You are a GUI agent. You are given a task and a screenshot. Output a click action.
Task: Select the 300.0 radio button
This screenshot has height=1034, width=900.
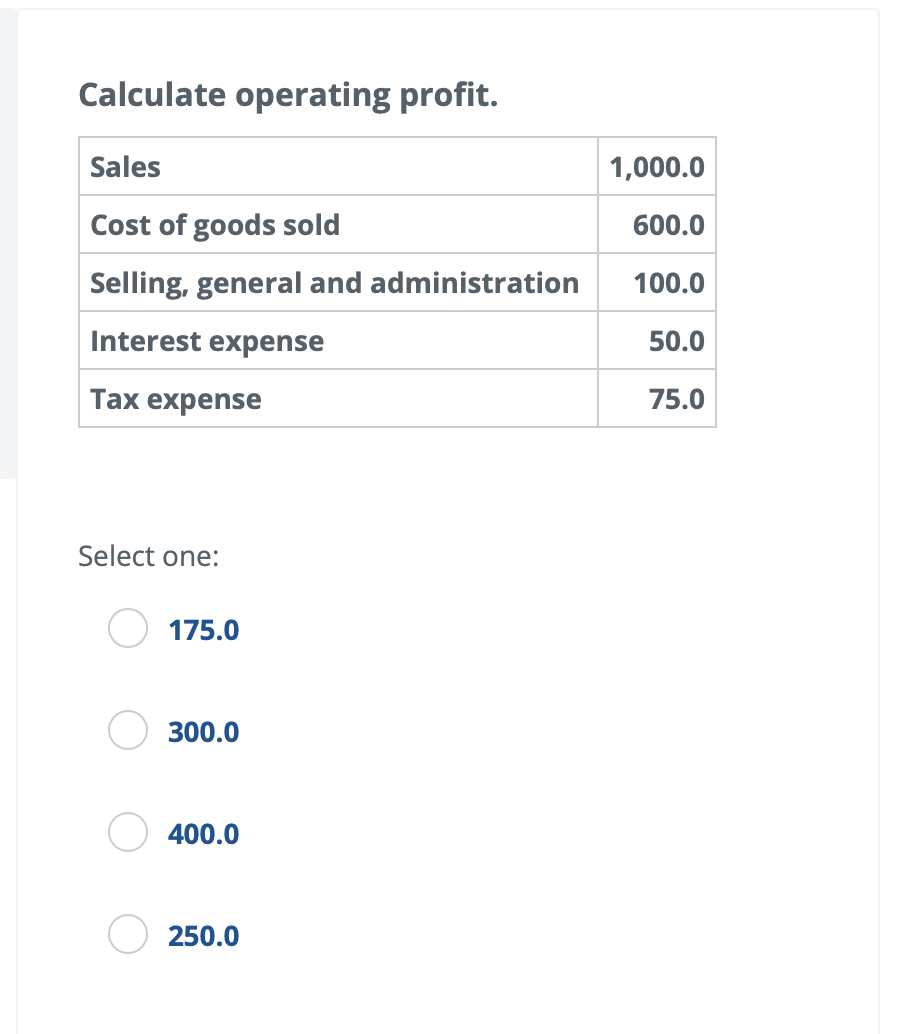tap(127, 731)
